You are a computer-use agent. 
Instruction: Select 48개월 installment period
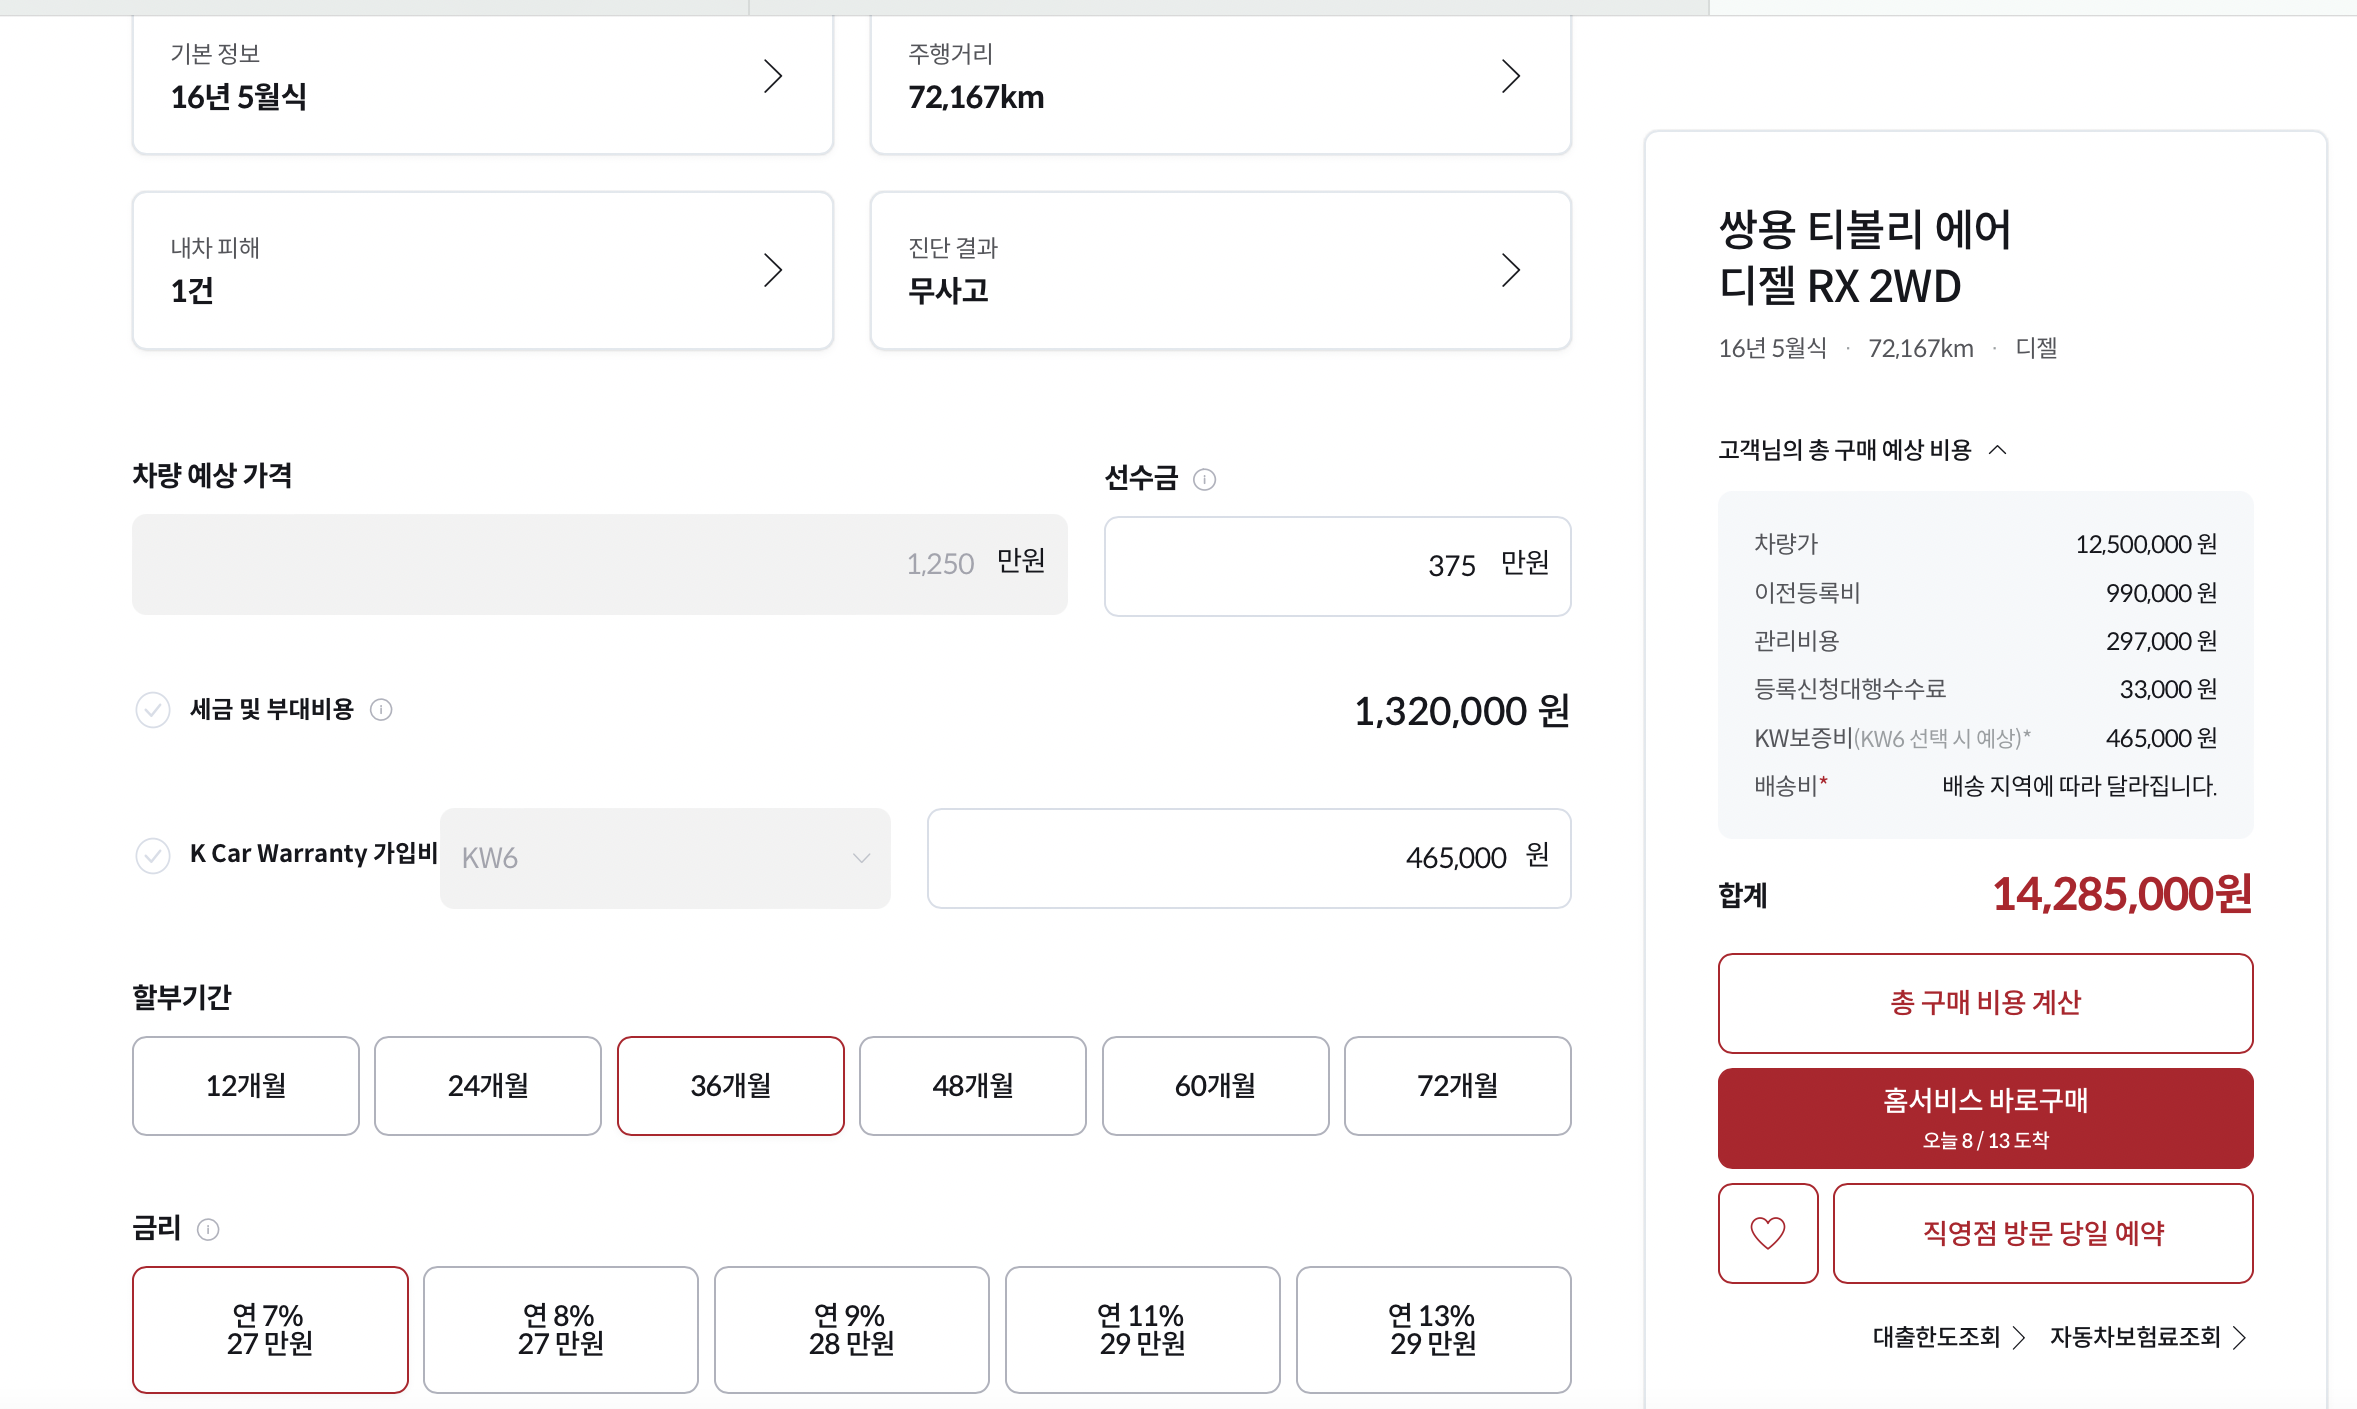pos(973,1086)
